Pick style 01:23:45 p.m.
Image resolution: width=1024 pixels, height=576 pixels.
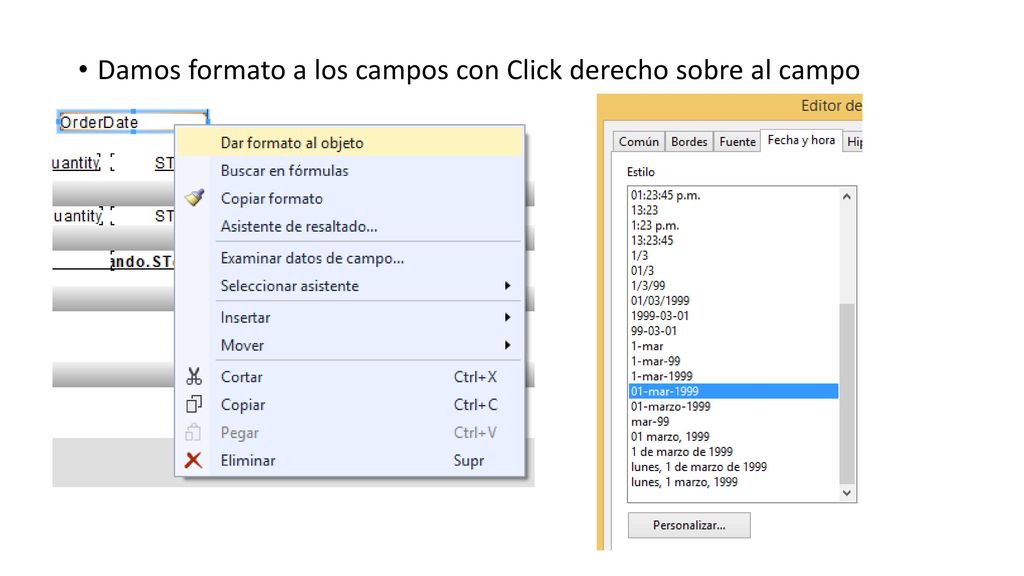click(733, 195)
